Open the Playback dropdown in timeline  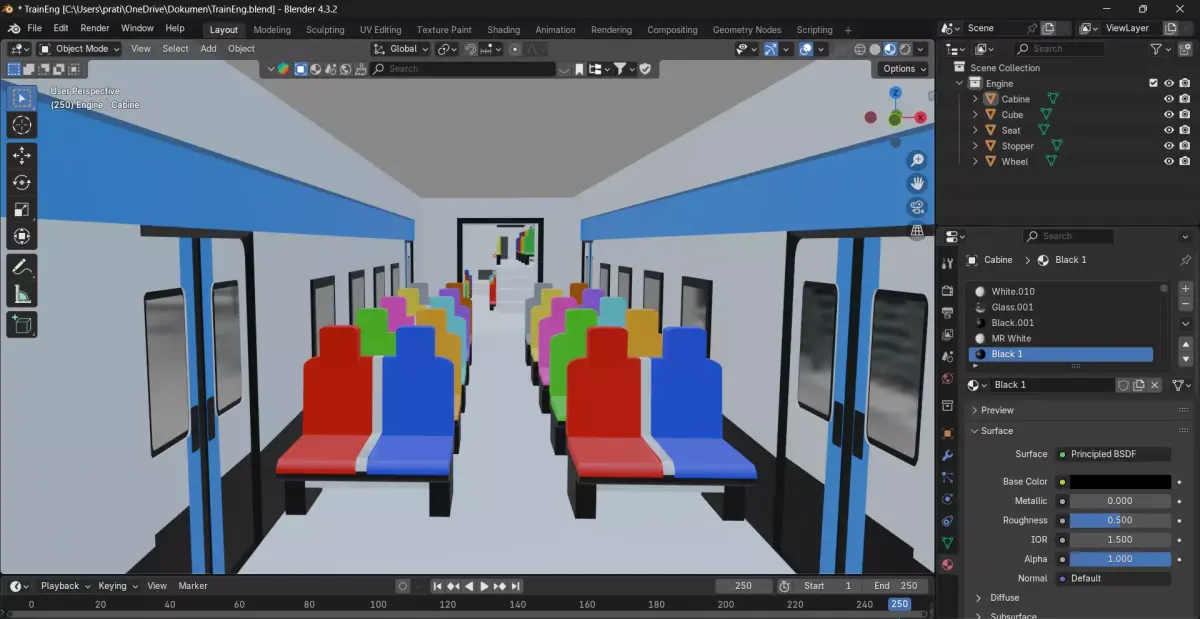coord(65,586)
